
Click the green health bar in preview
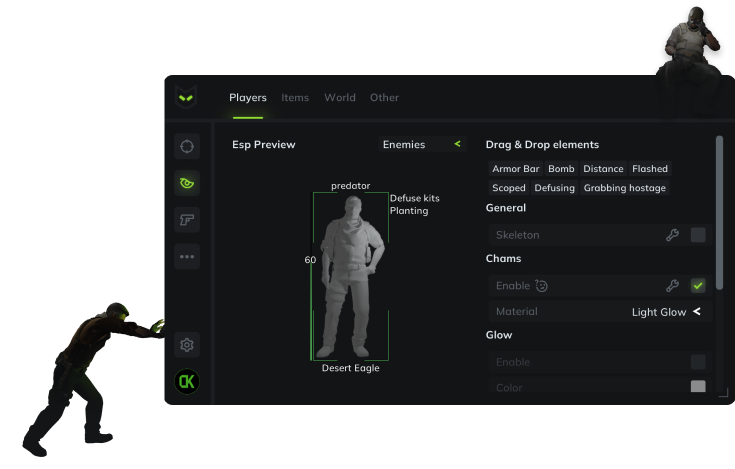click(311, 311)
